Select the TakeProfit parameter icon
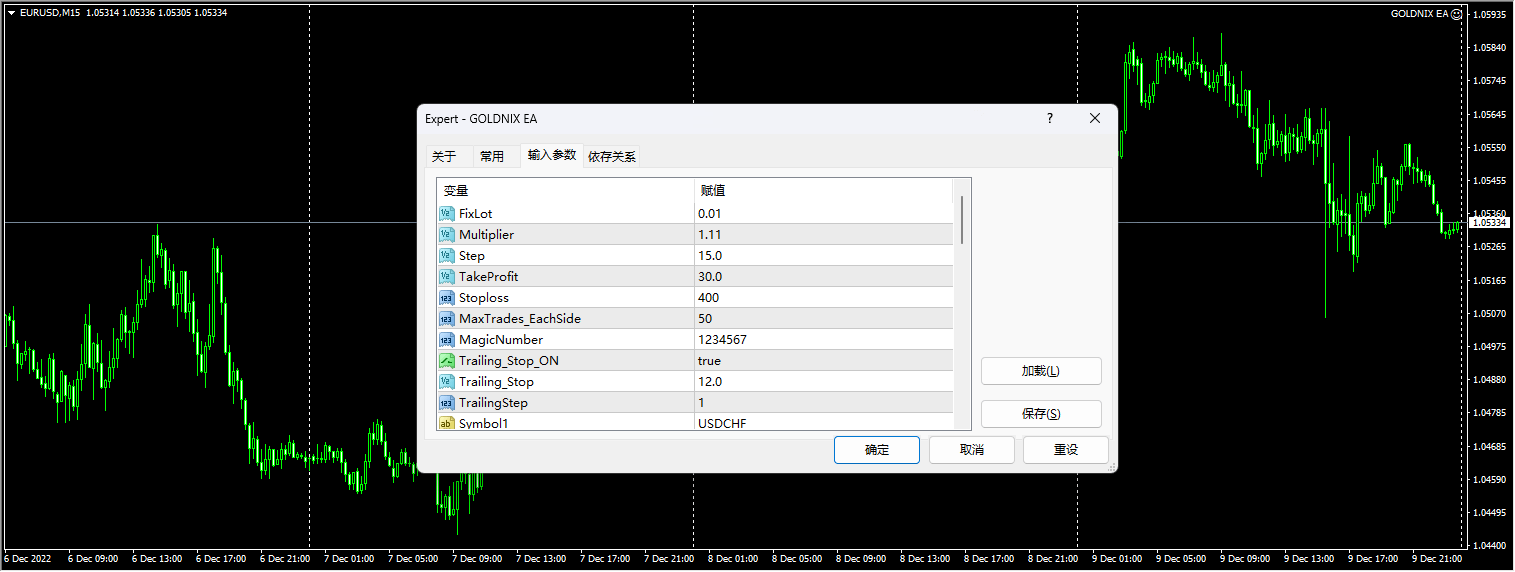 [x=447, y=276]
